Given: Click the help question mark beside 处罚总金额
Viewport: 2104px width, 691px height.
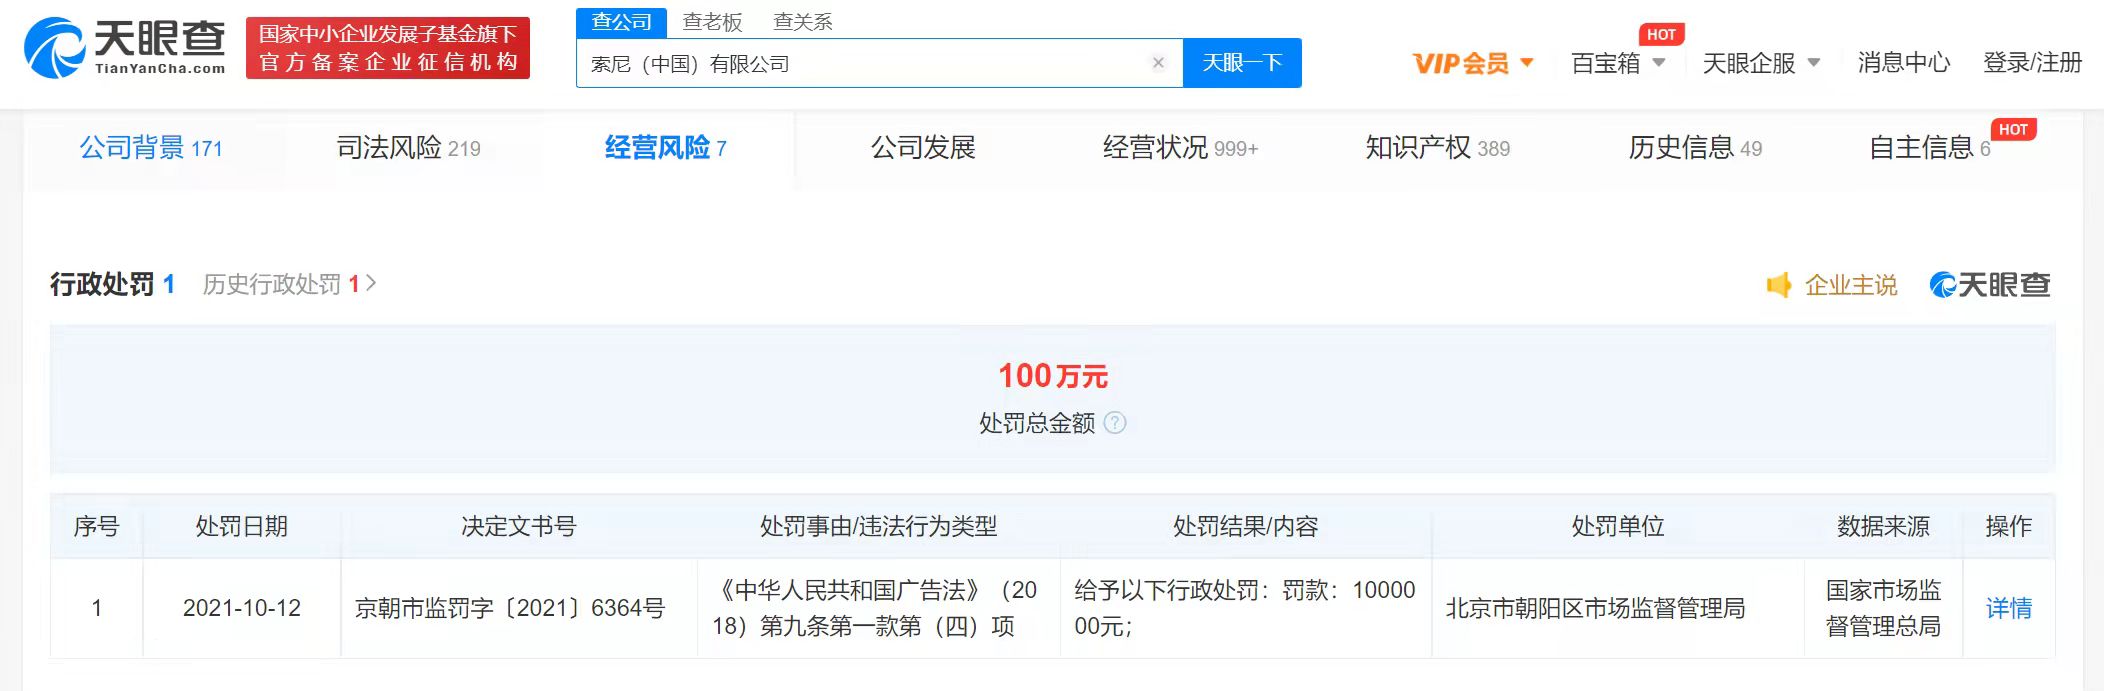Looking at the screenshot, I should click(x=1115, y=423).
